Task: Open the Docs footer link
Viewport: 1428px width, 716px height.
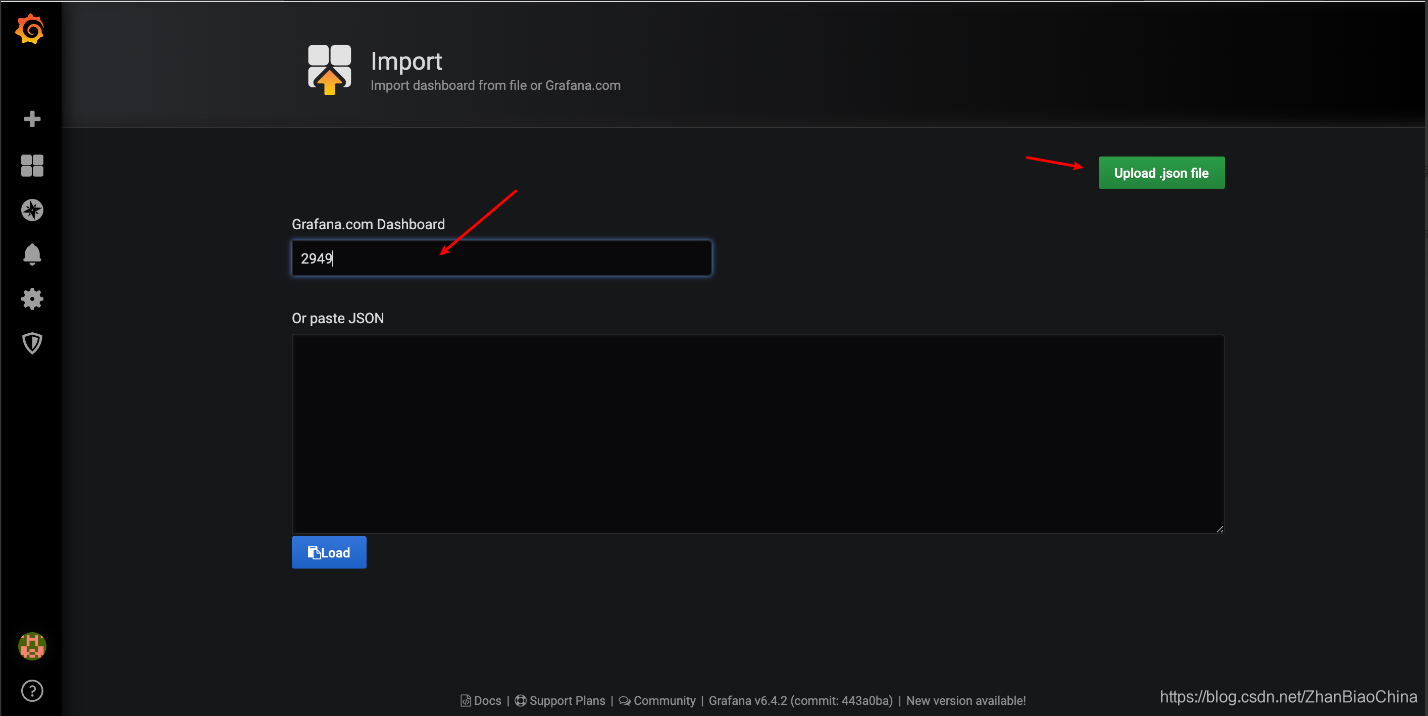Action: pos(481,701)
